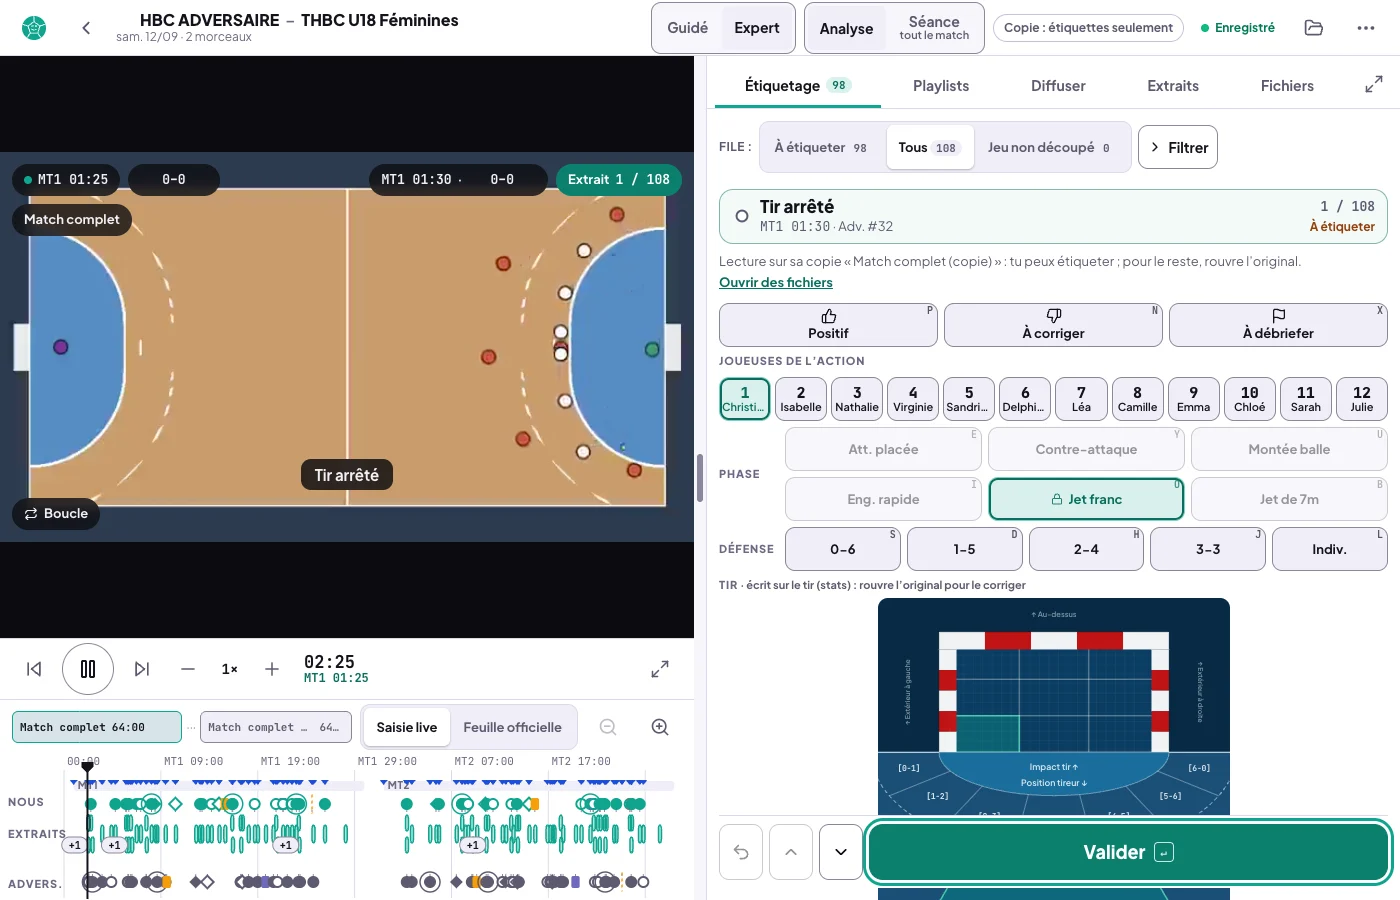Click the Valider button
Screen dimensions: 1400x900
pos(1129,852)
